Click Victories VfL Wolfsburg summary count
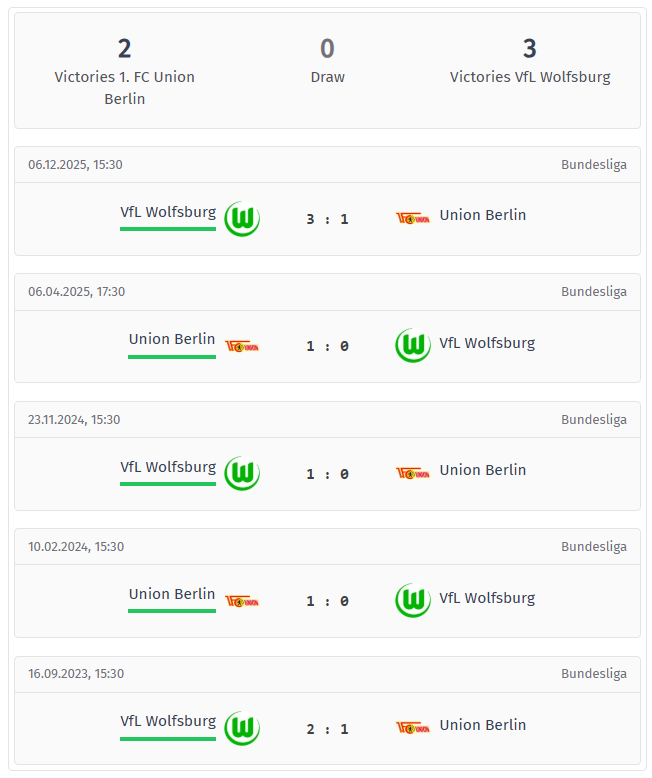652x778 pixels. 529,48
